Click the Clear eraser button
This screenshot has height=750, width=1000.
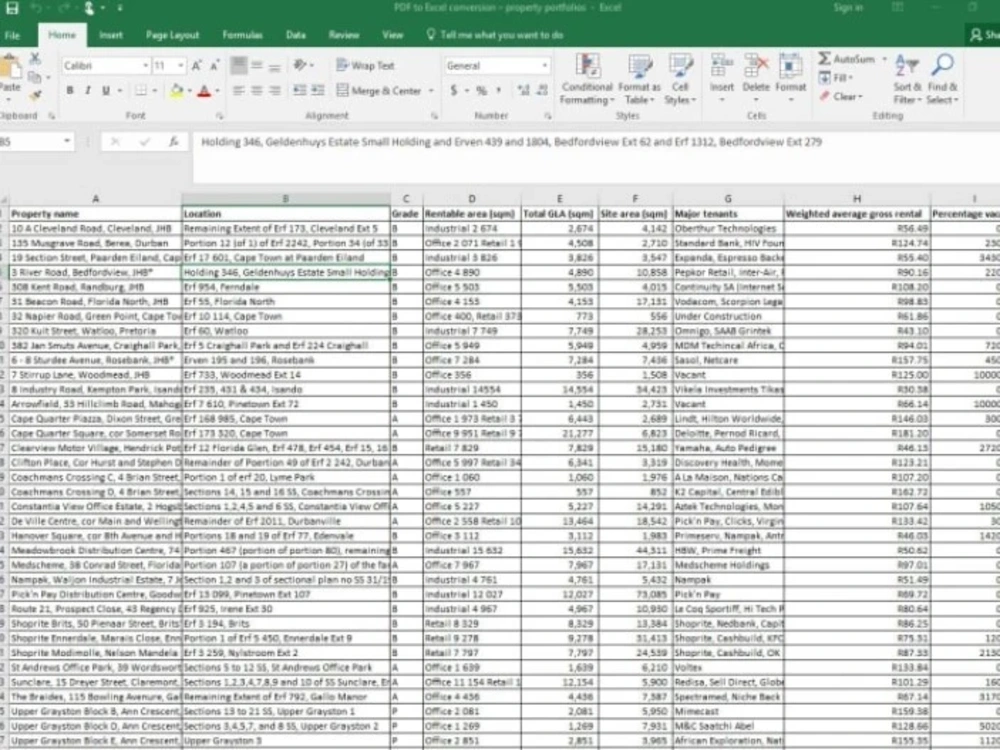pos(841,96)
